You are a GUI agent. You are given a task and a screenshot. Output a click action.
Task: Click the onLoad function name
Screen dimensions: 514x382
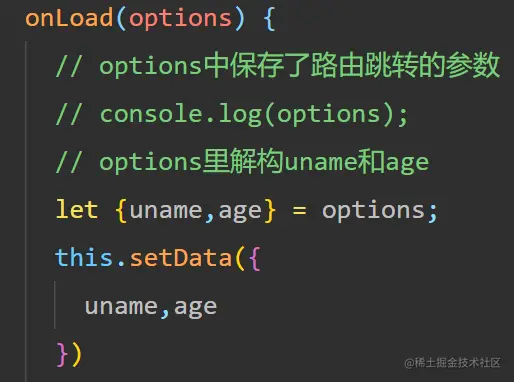click(69, 18)
